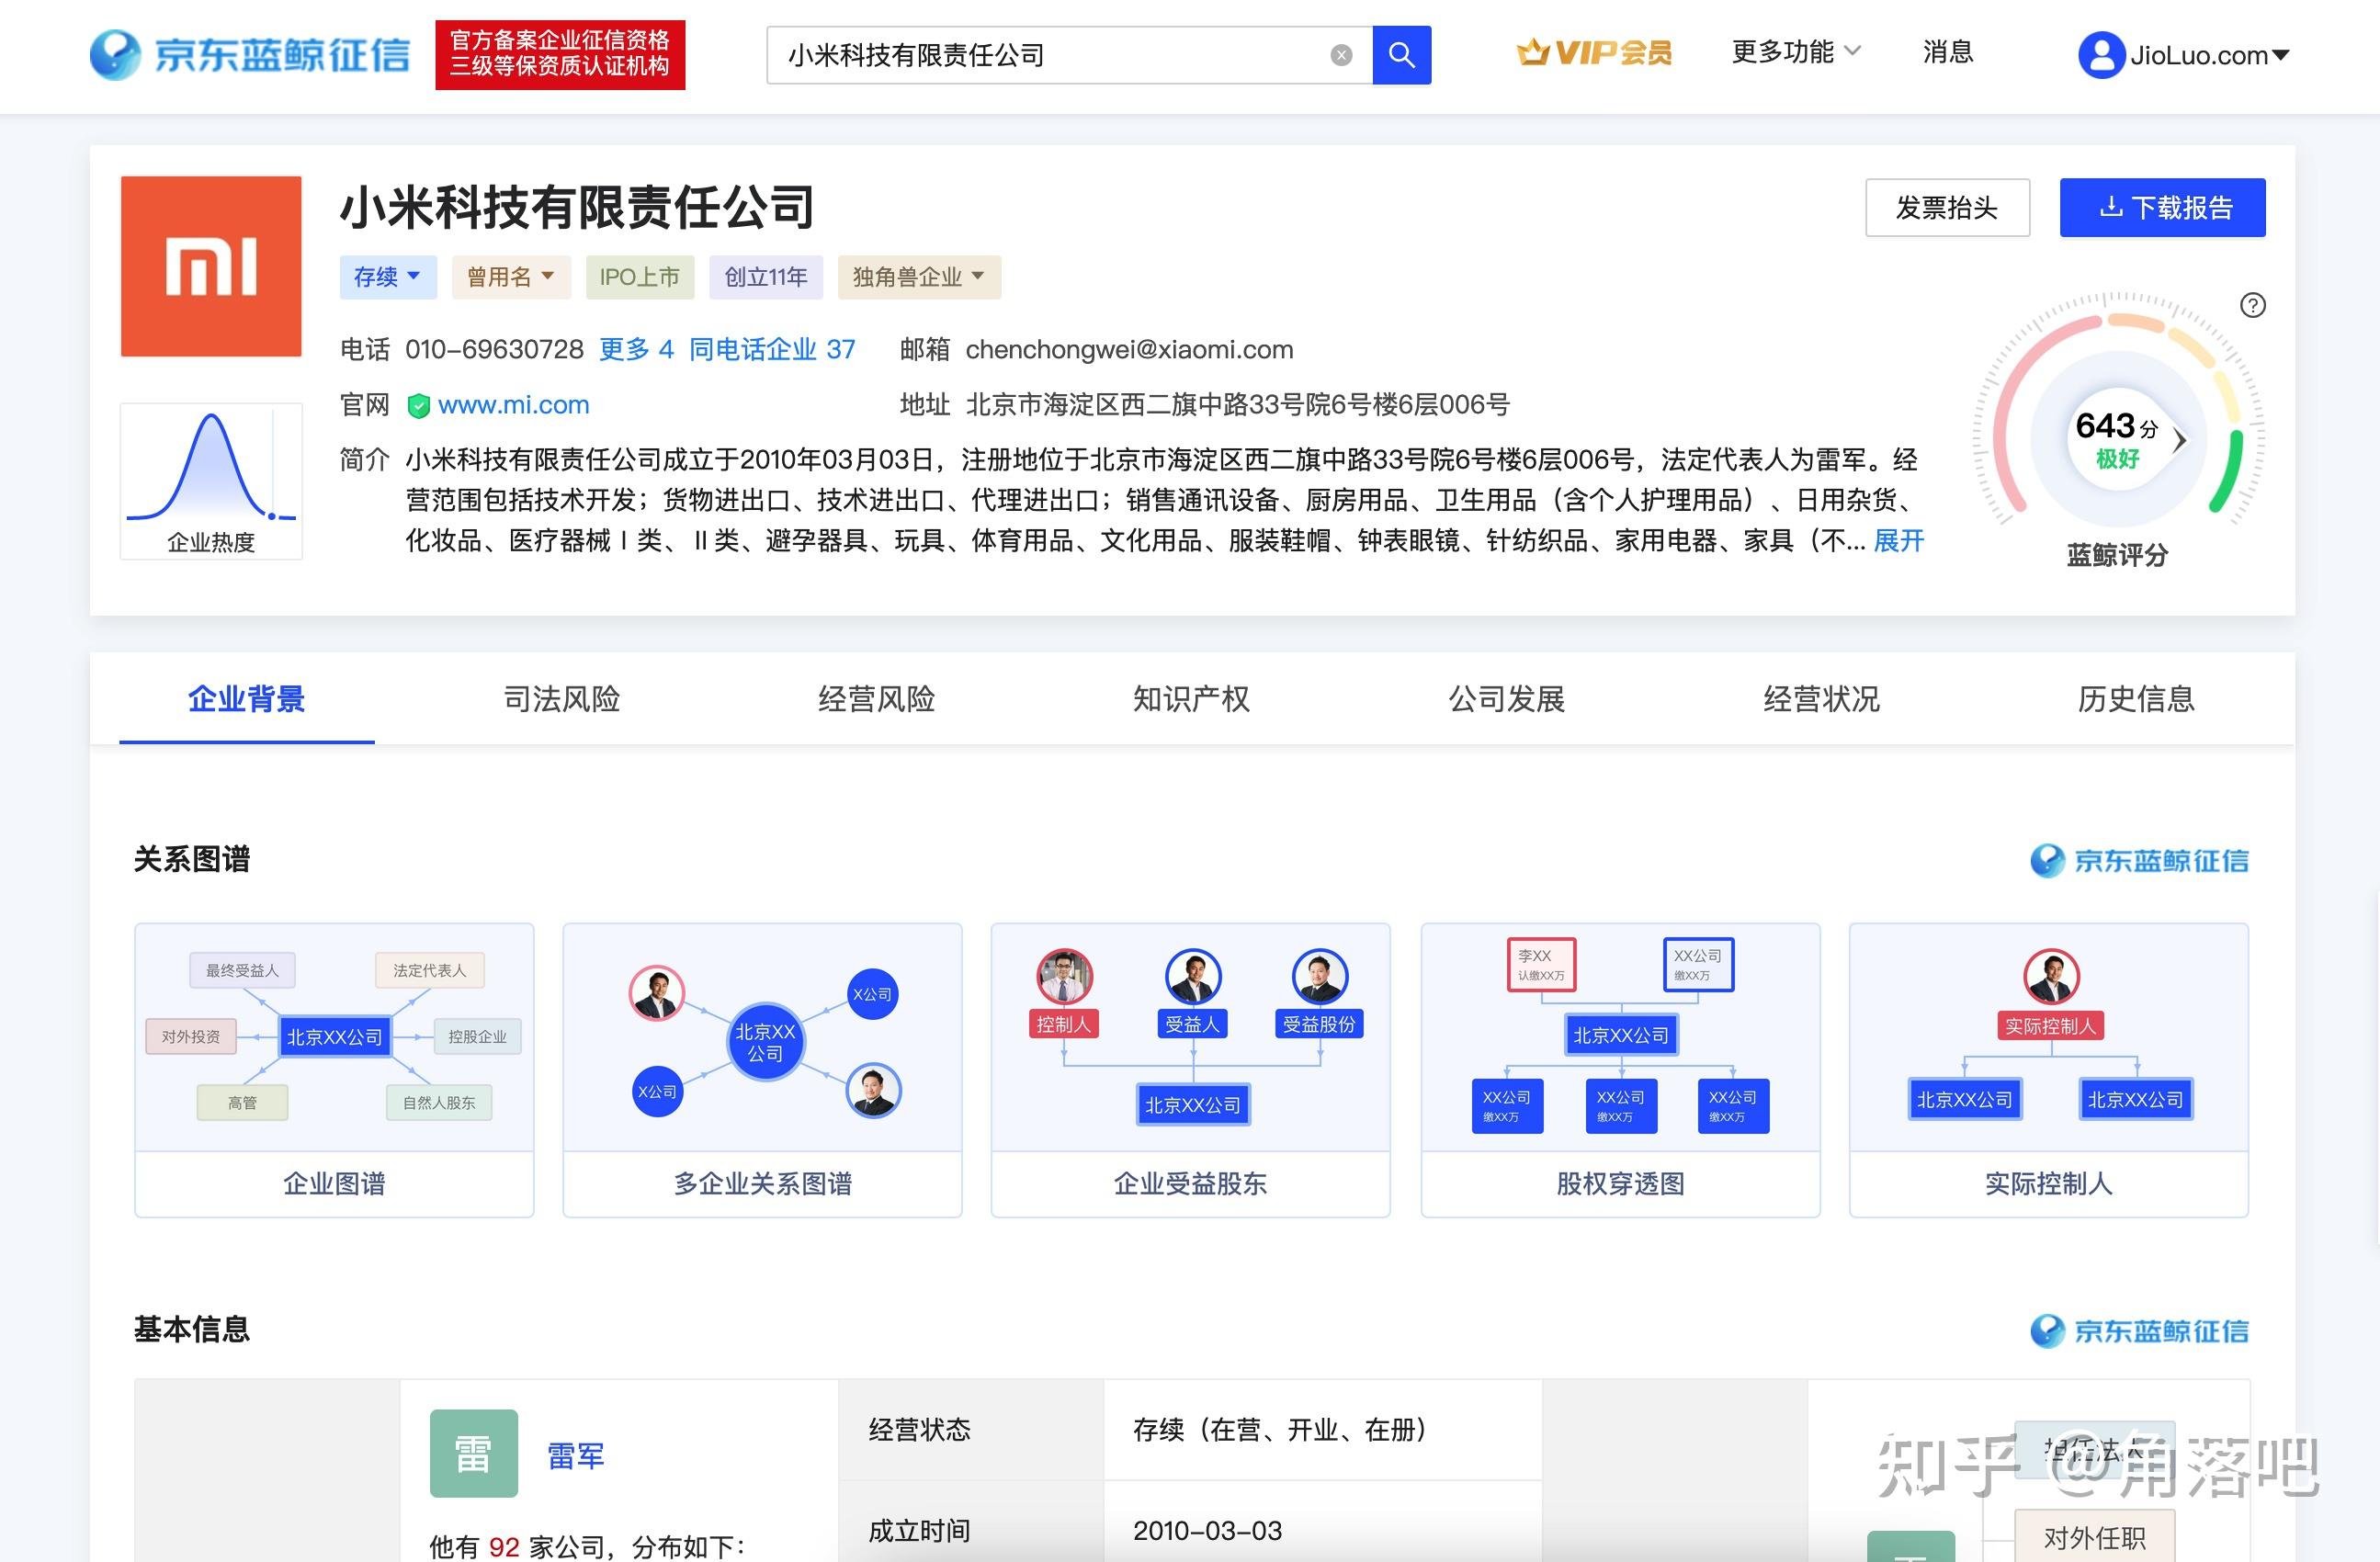Open the 企业热度 chart thumbnail

(211, 481)
